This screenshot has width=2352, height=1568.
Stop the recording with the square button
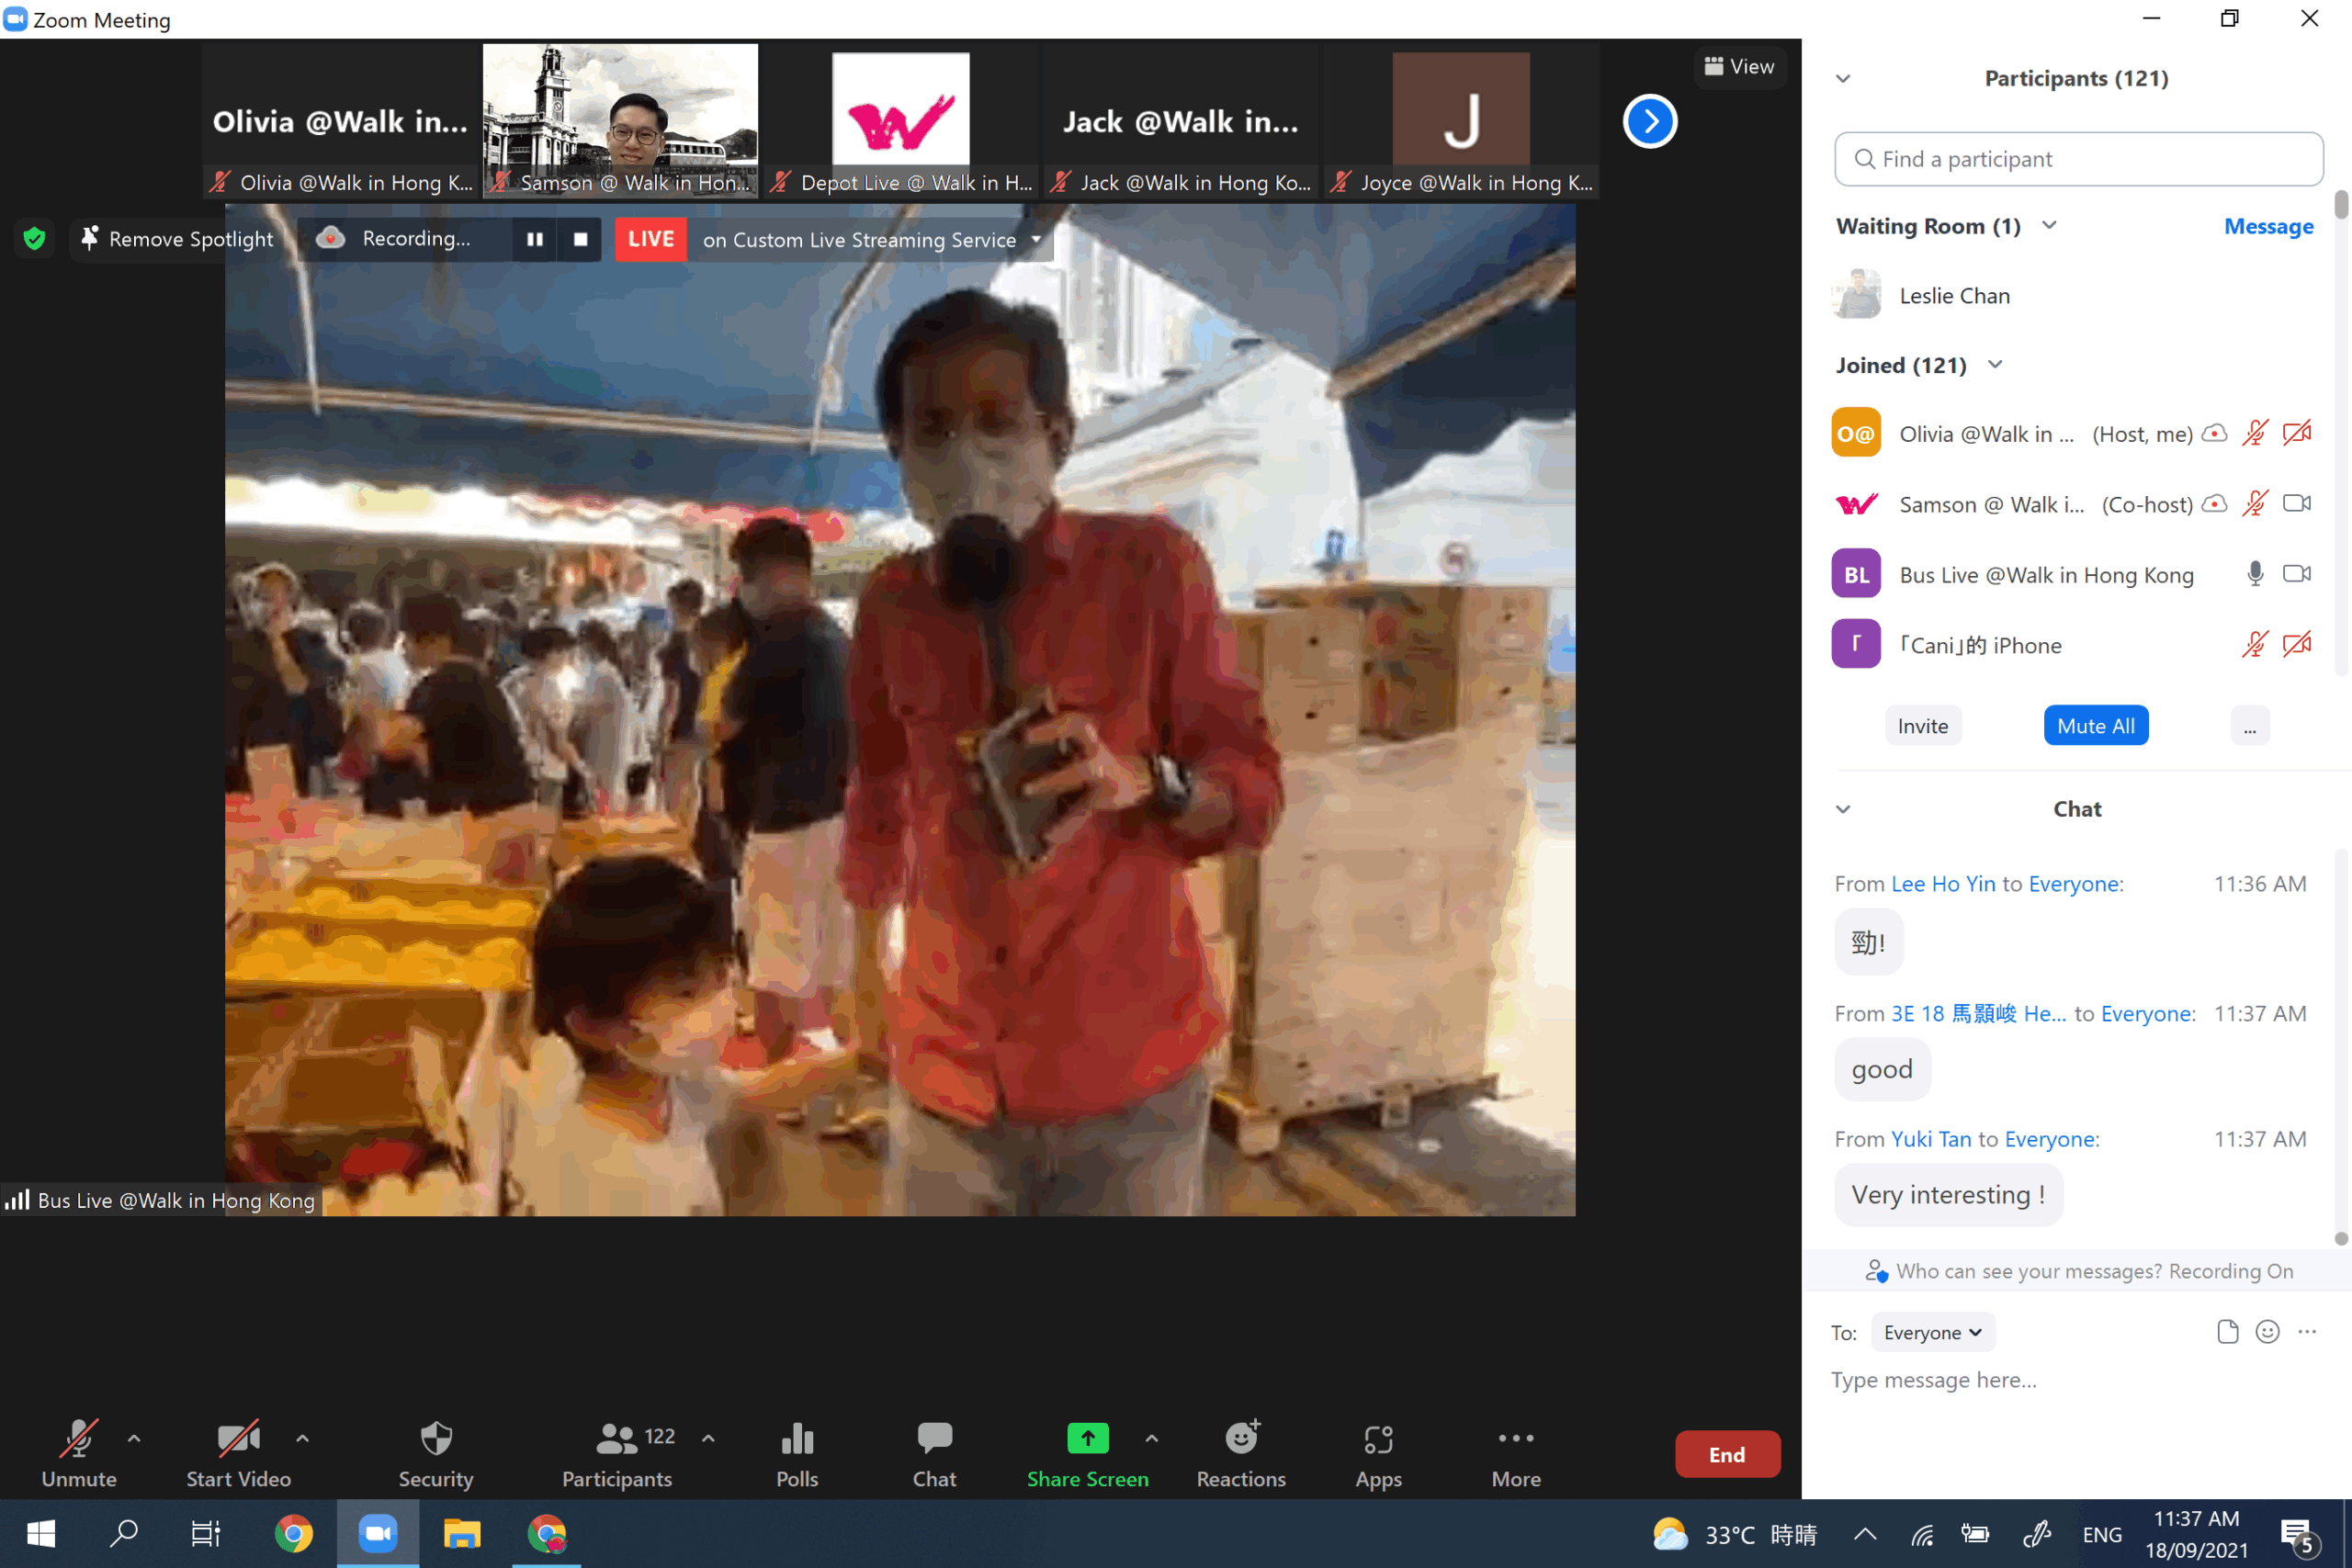point(580,239)
